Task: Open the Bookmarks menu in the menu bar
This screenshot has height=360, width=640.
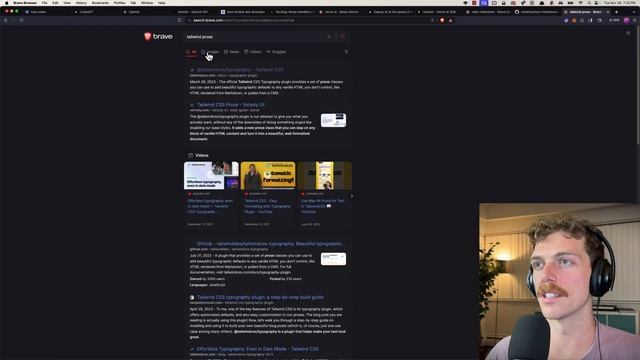Action: click(x=100, y=3)
